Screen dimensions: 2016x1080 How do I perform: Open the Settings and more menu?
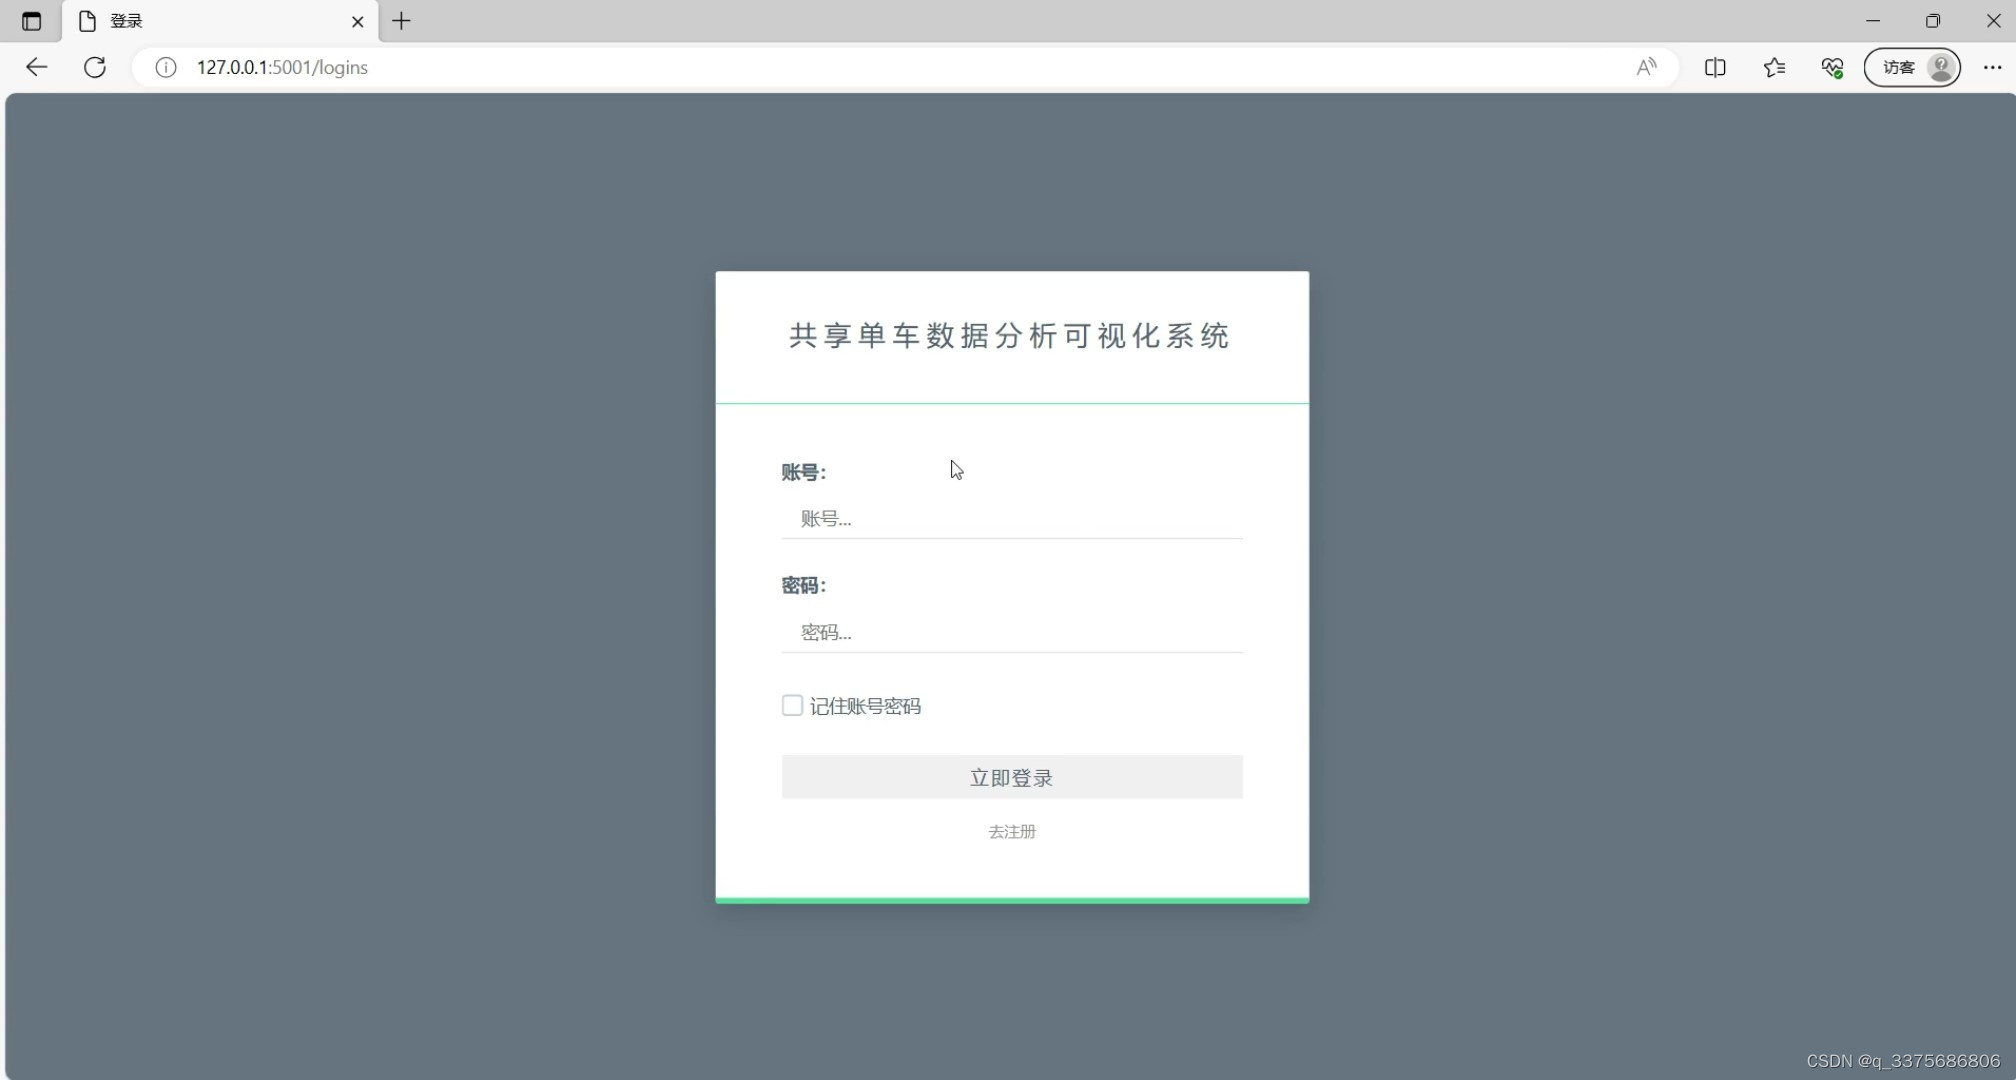pyautogui.click(x=1991, y=67)
